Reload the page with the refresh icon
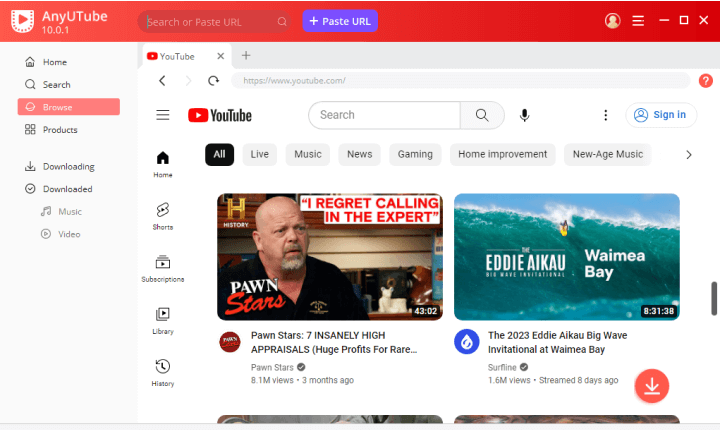The width and height of the screenshot is (720, 430). 214,81
